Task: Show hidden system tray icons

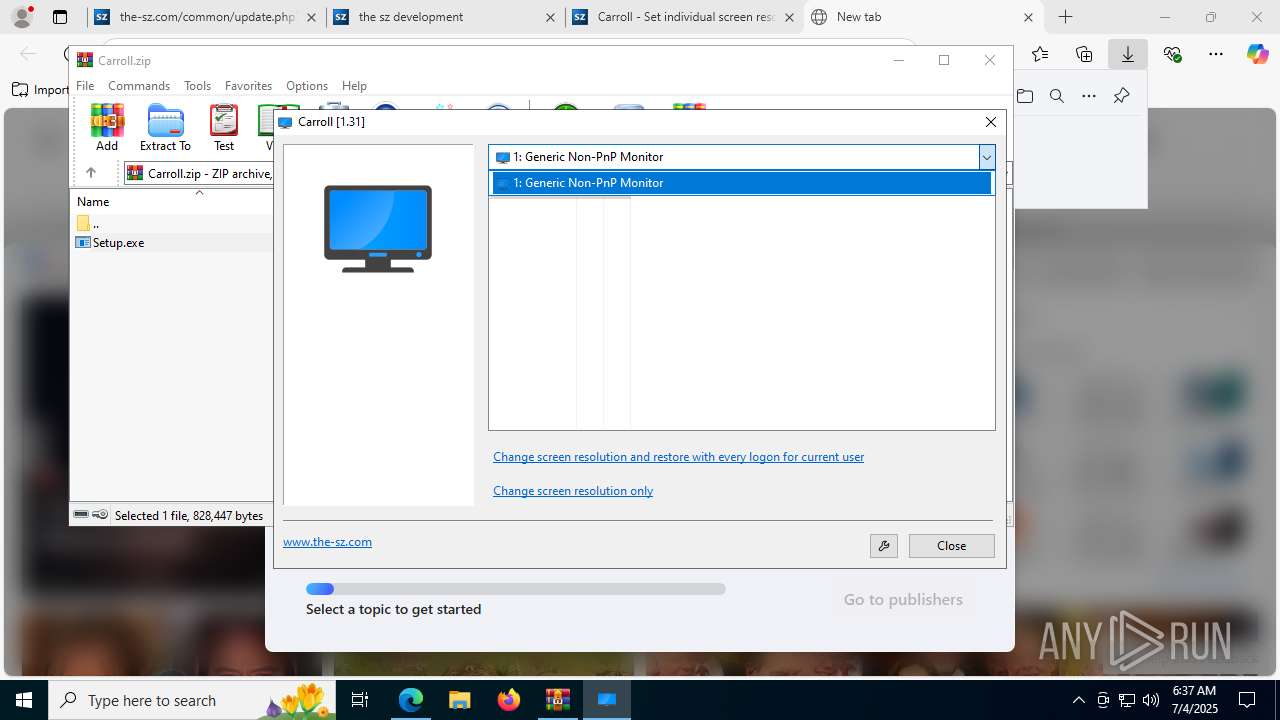Action: [1078, 700]
